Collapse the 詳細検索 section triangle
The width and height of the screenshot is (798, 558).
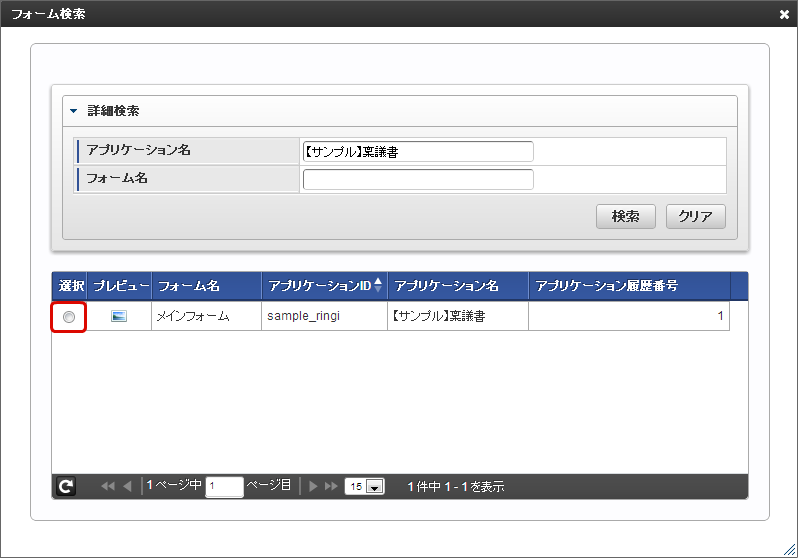click(73, 111)
